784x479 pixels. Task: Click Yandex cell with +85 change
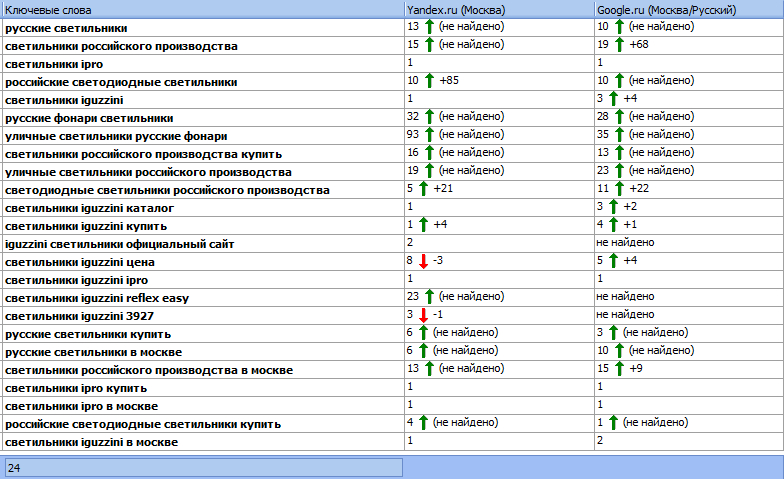coord(499,82)
